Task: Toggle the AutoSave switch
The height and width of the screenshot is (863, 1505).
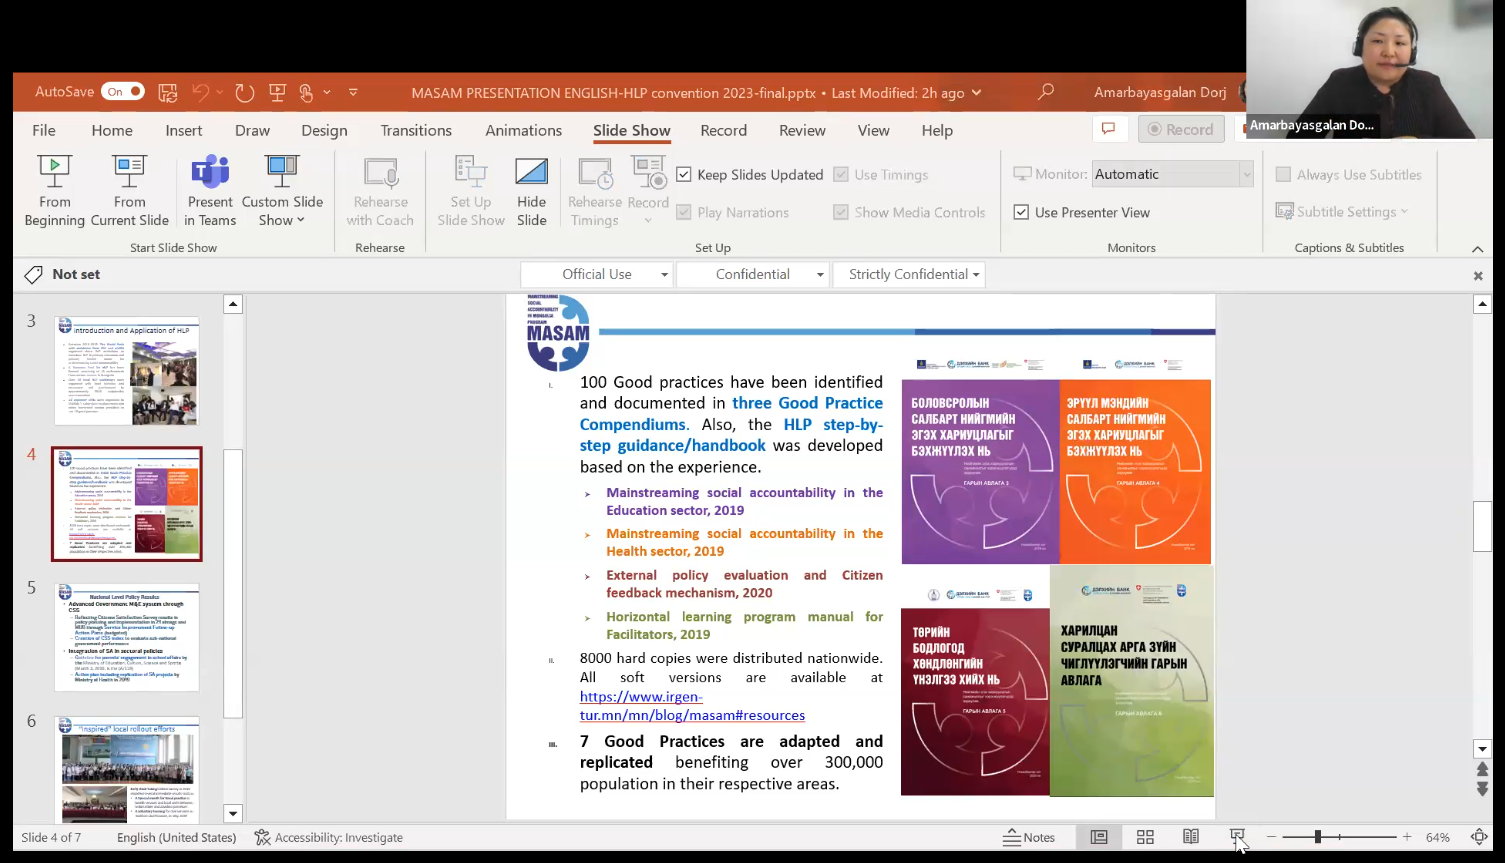Action: point(122,92)
